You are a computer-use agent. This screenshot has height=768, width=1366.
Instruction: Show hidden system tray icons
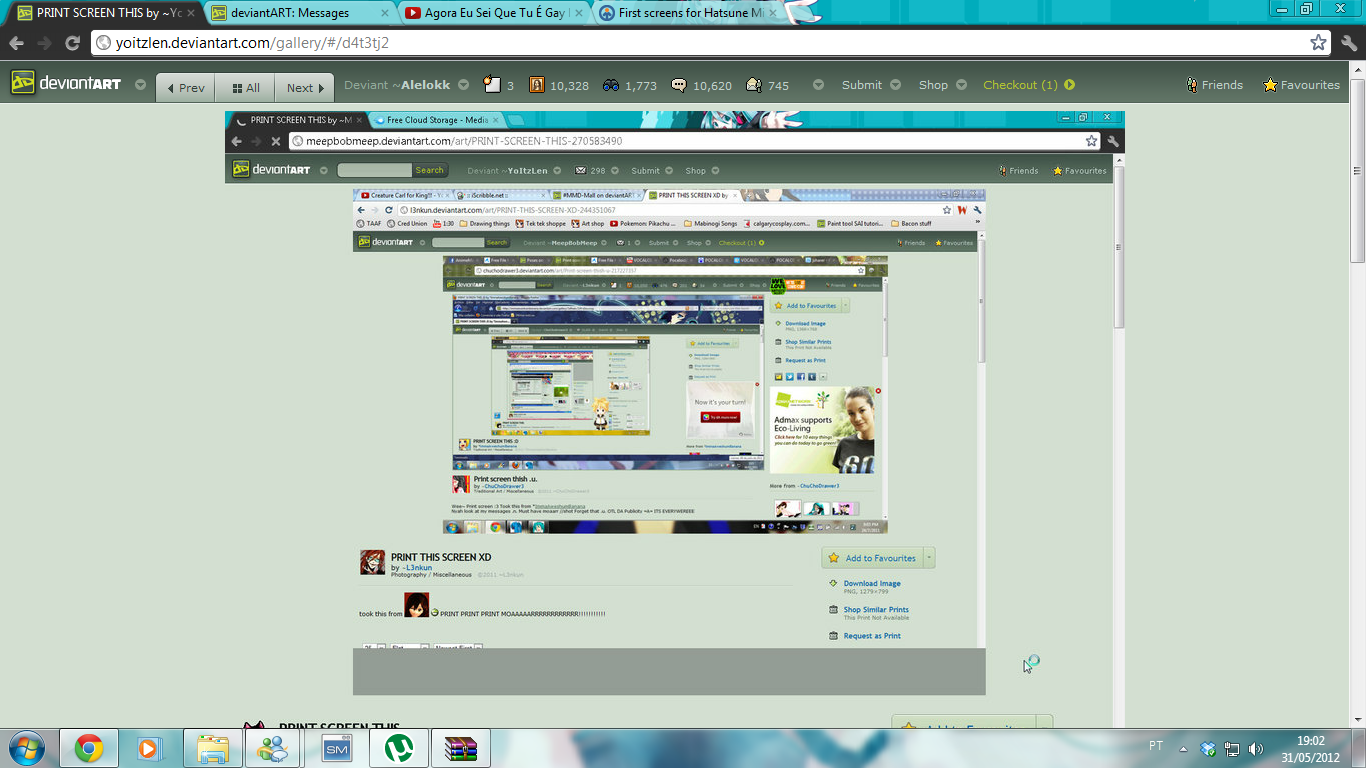point(1184,748)
